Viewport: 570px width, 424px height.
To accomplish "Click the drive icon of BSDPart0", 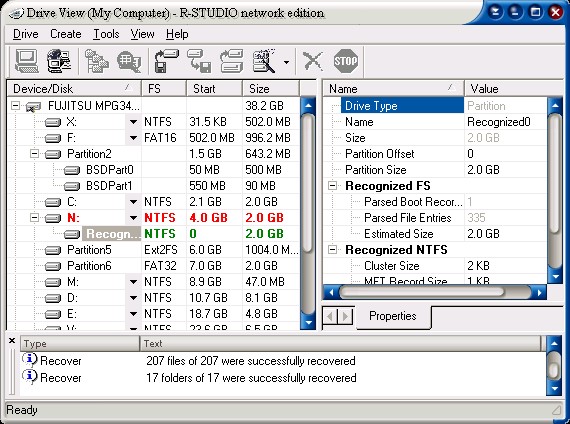I will point(72,170).
